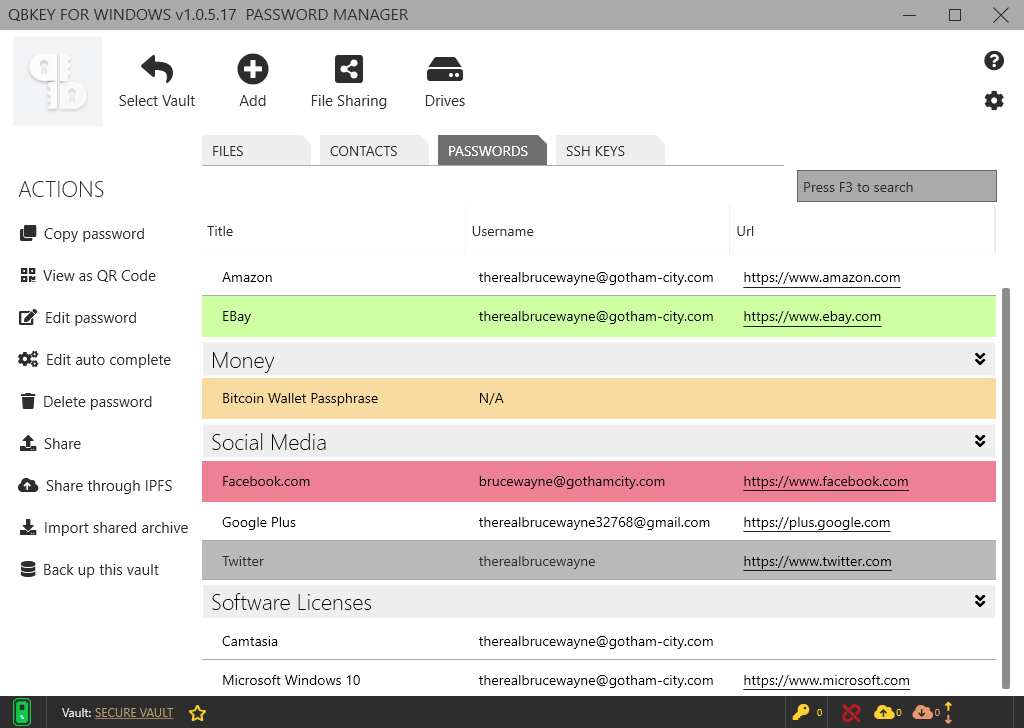Image resolution: width=1024 pixels, height=728 pixels.
Task: Click Import shared archive action
Action: pyautogui.click(x=104, y=528)
